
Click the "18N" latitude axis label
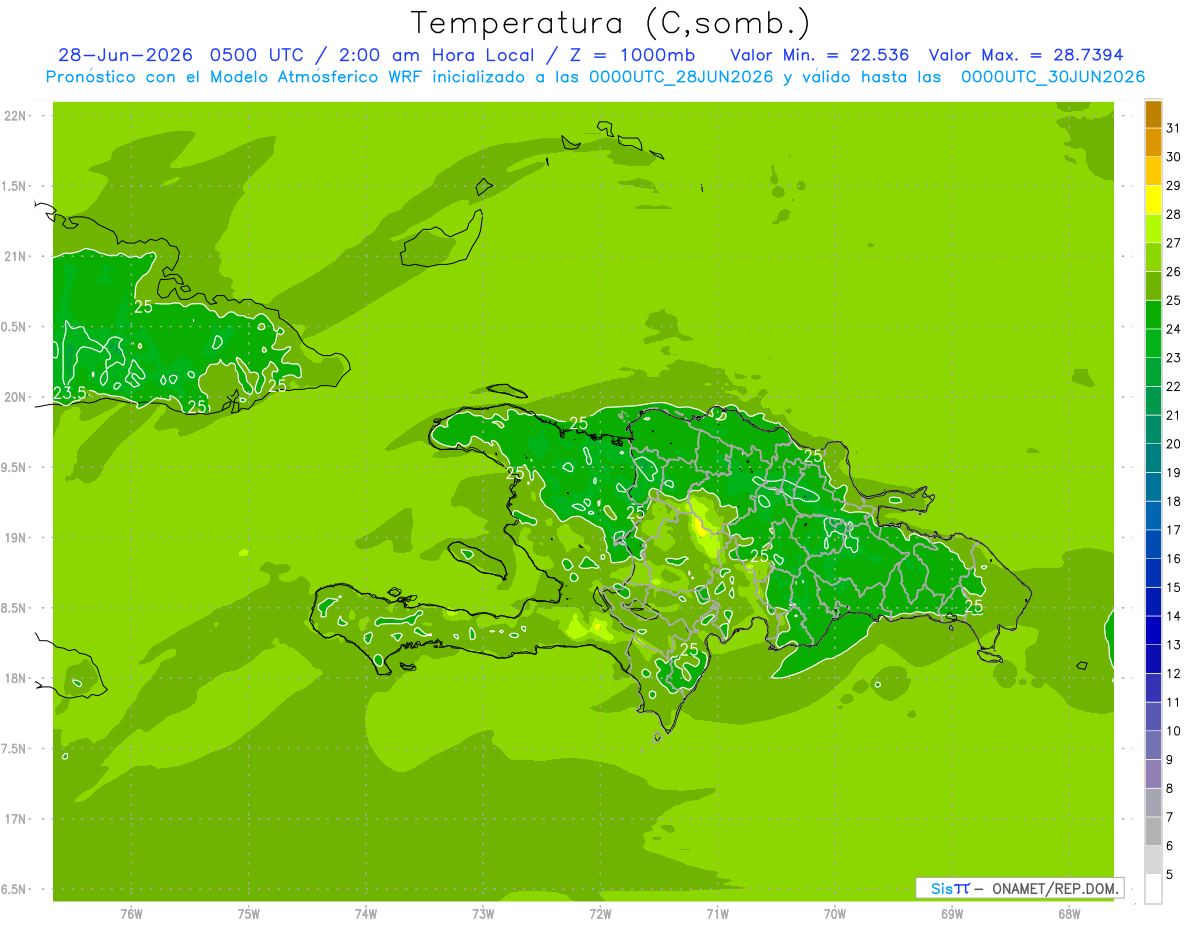coord(15,678)
